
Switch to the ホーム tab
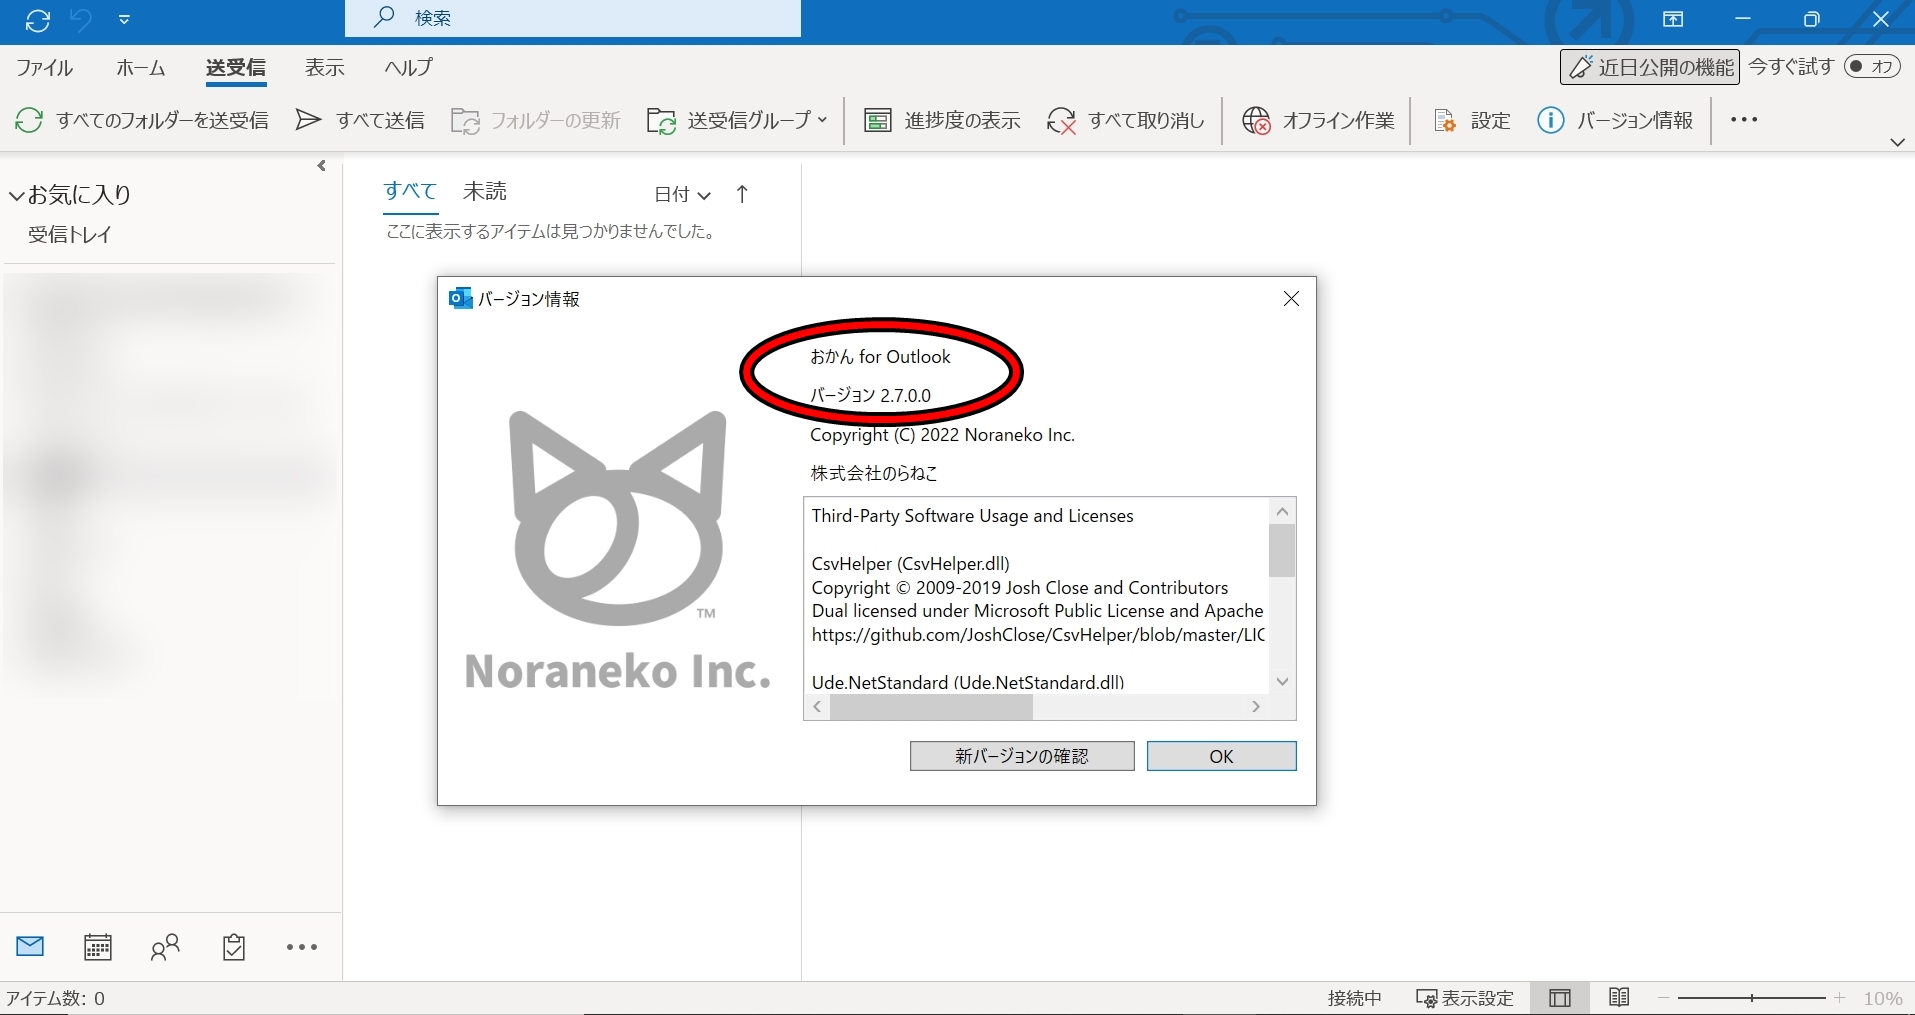[140, 67]
